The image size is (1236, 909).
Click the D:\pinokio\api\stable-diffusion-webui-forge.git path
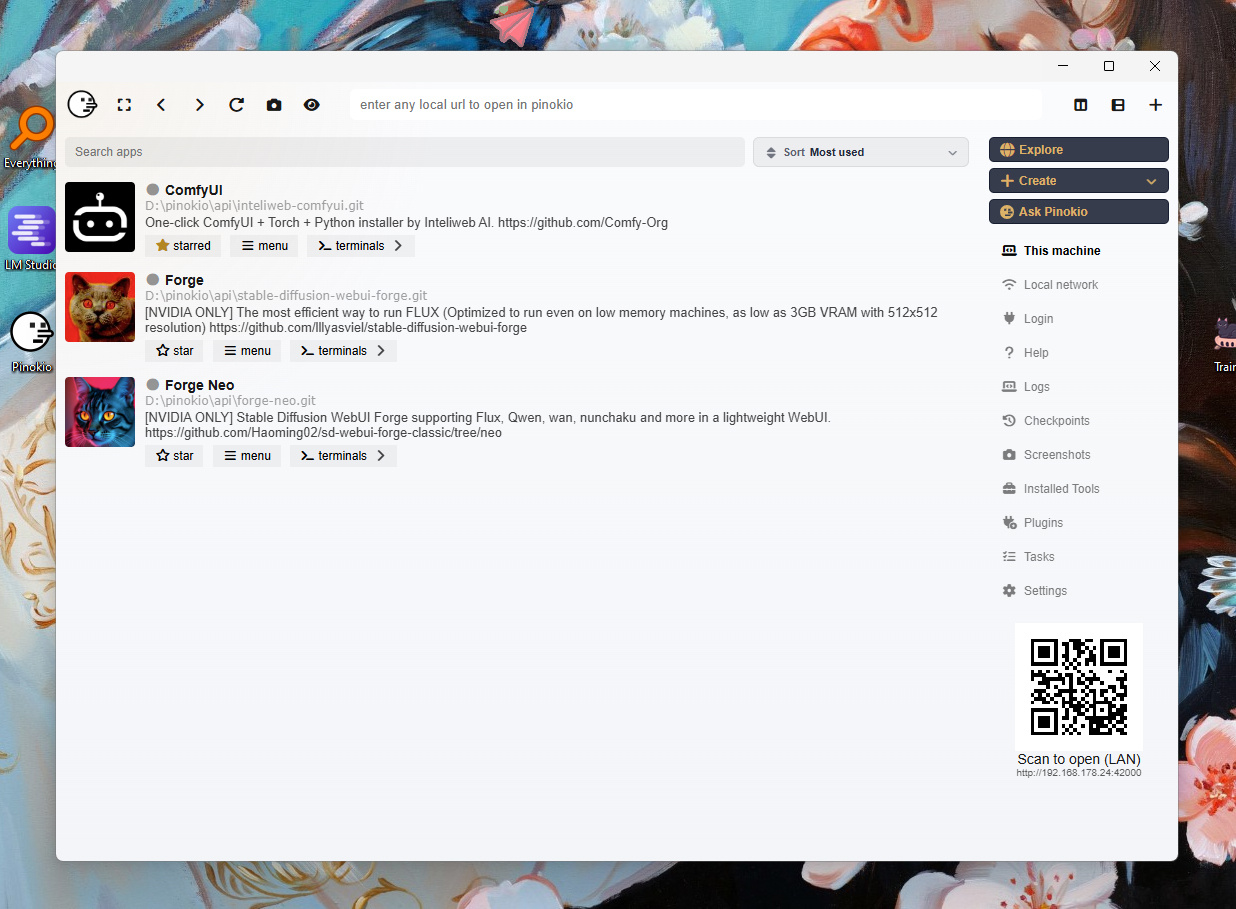click(286, 296)
